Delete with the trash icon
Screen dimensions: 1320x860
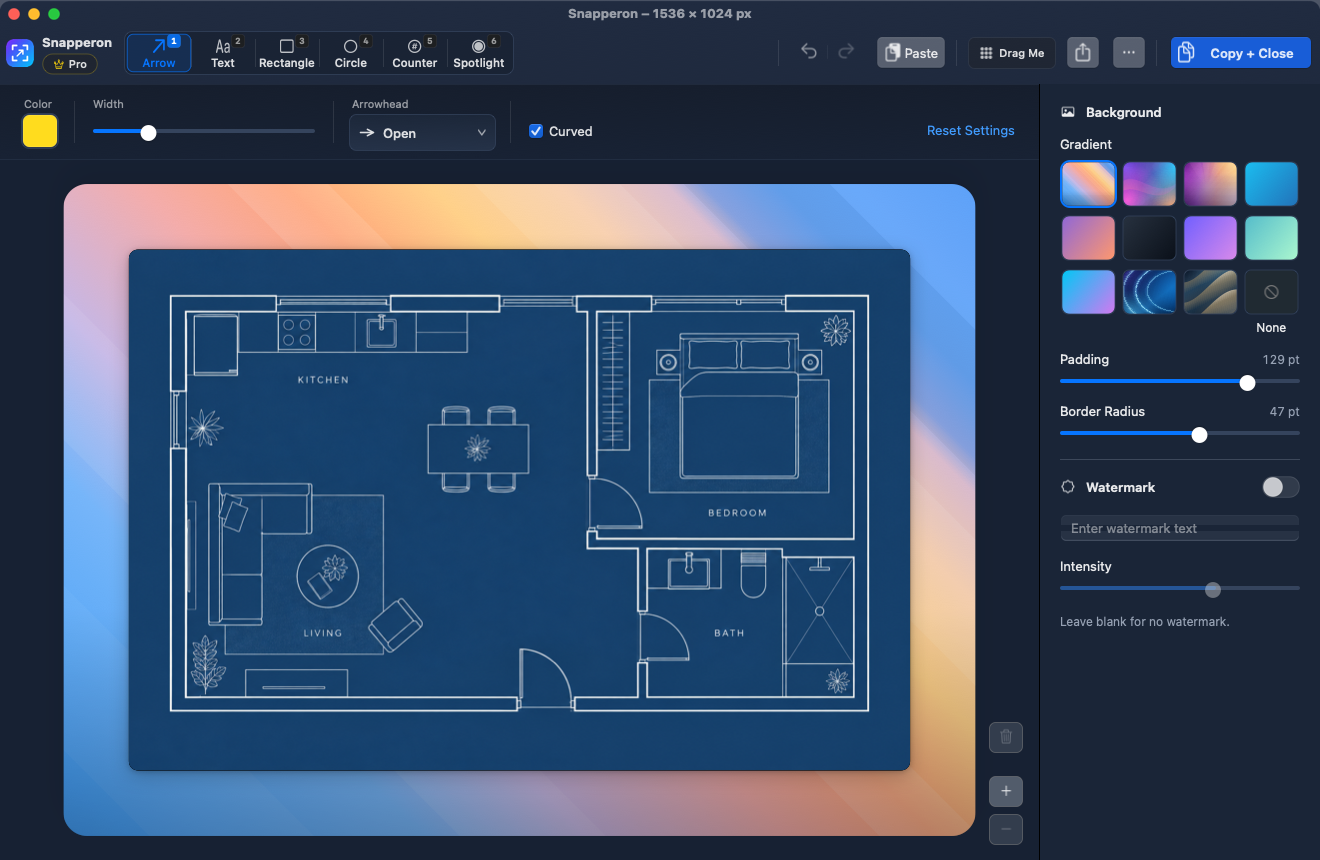pos(1006,738)
